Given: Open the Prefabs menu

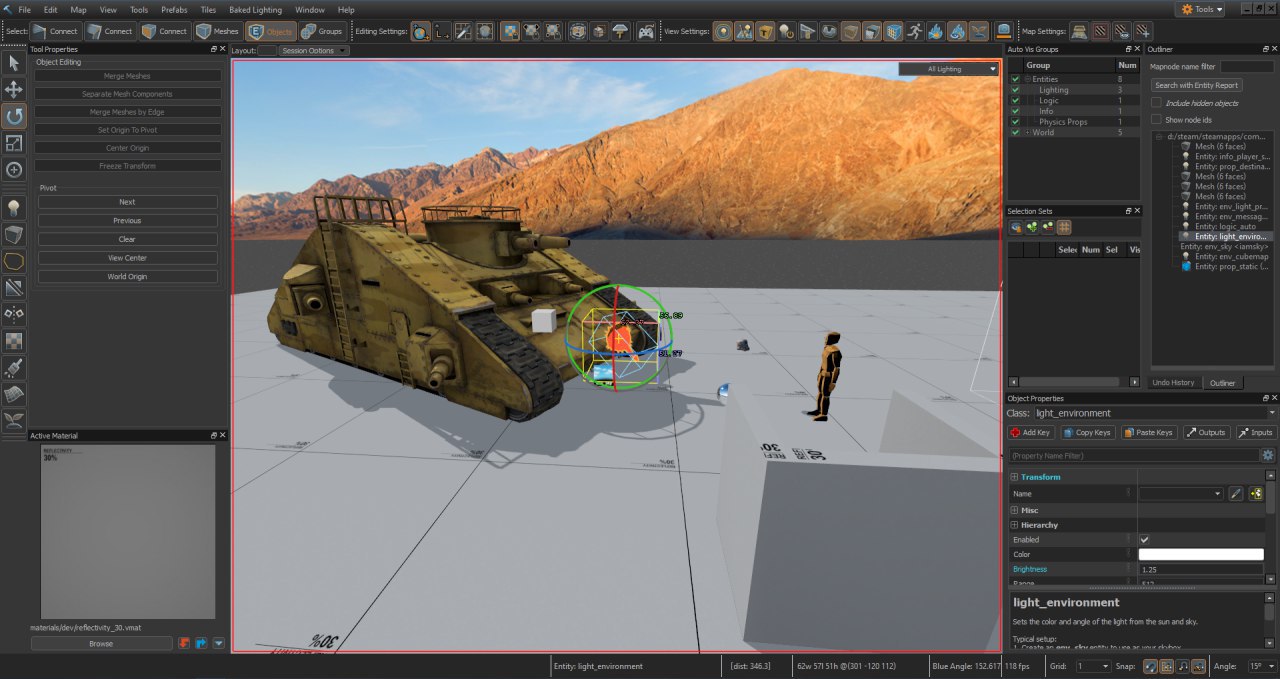Looking at the screenshot, I should pos(174,9).
